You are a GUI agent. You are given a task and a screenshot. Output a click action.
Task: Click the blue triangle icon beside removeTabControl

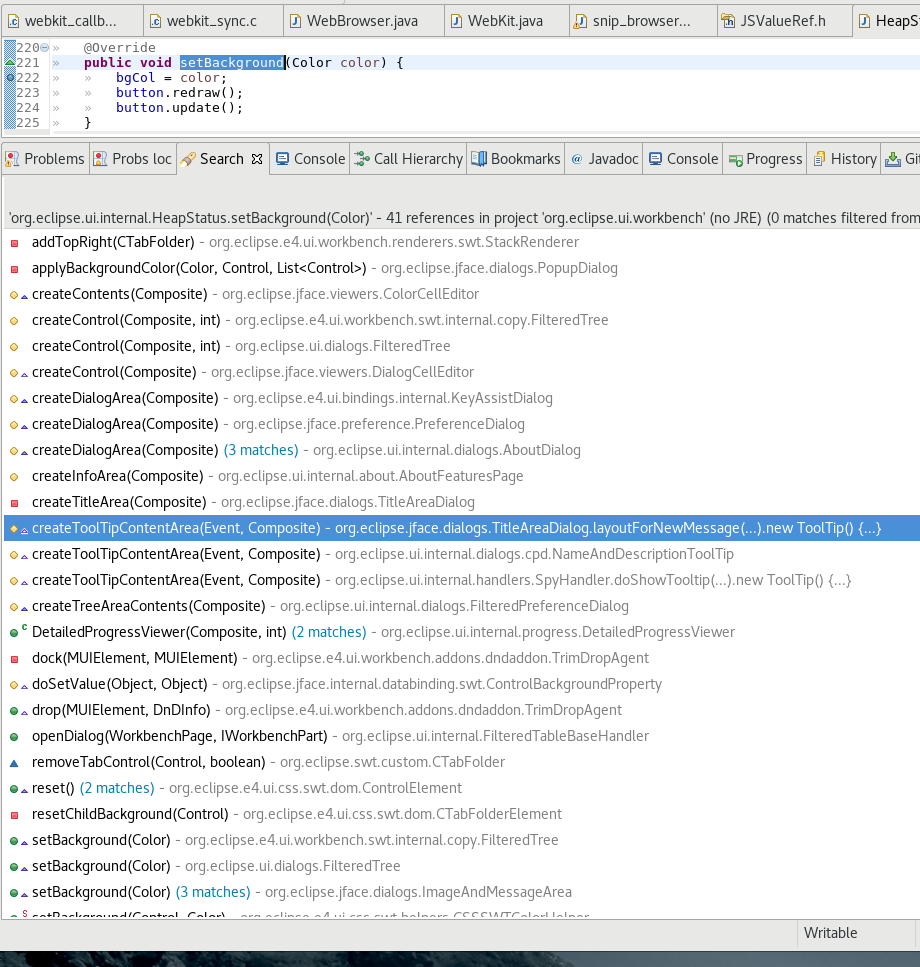12,762
